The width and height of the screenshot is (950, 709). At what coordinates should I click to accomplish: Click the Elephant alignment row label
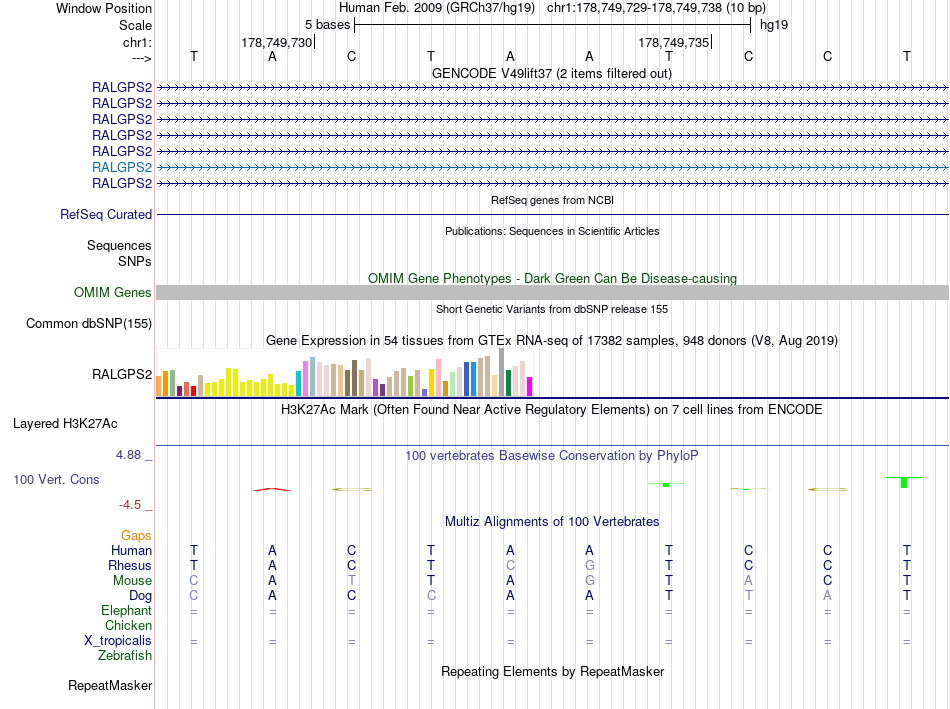[126, 610]
